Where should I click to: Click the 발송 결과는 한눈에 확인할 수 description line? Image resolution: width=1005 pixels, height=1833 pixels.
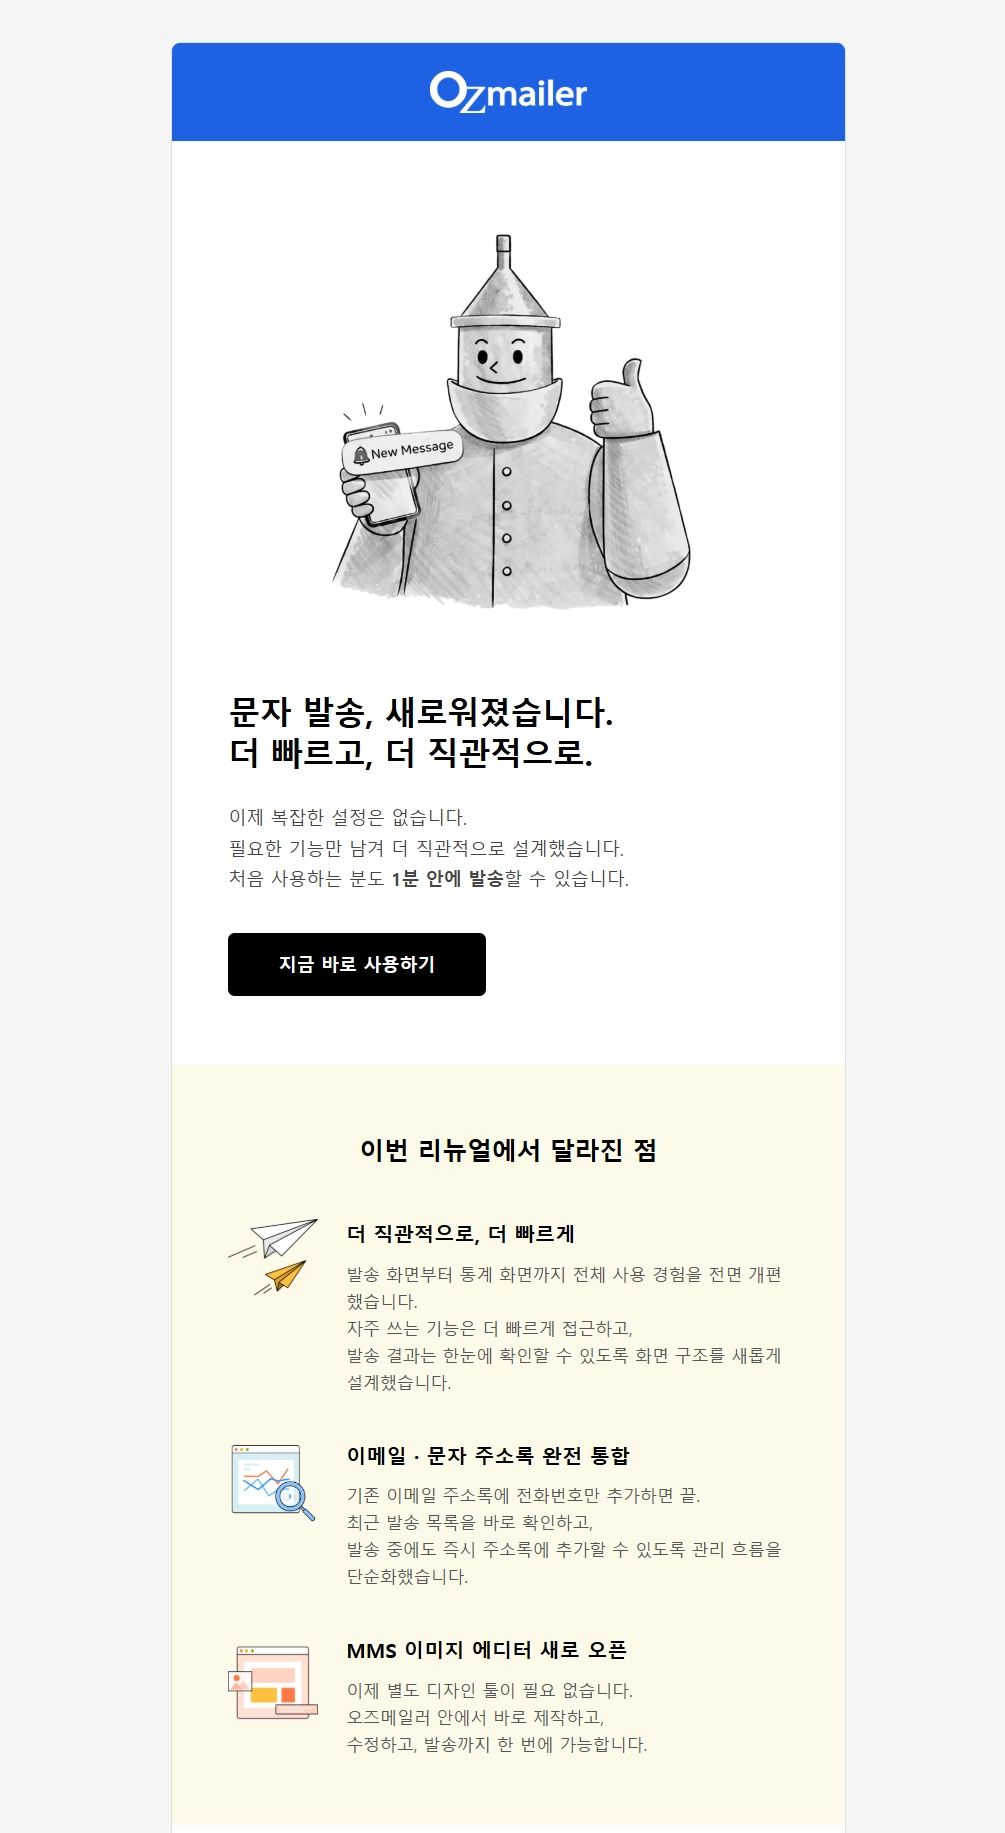click(564, 1355)
